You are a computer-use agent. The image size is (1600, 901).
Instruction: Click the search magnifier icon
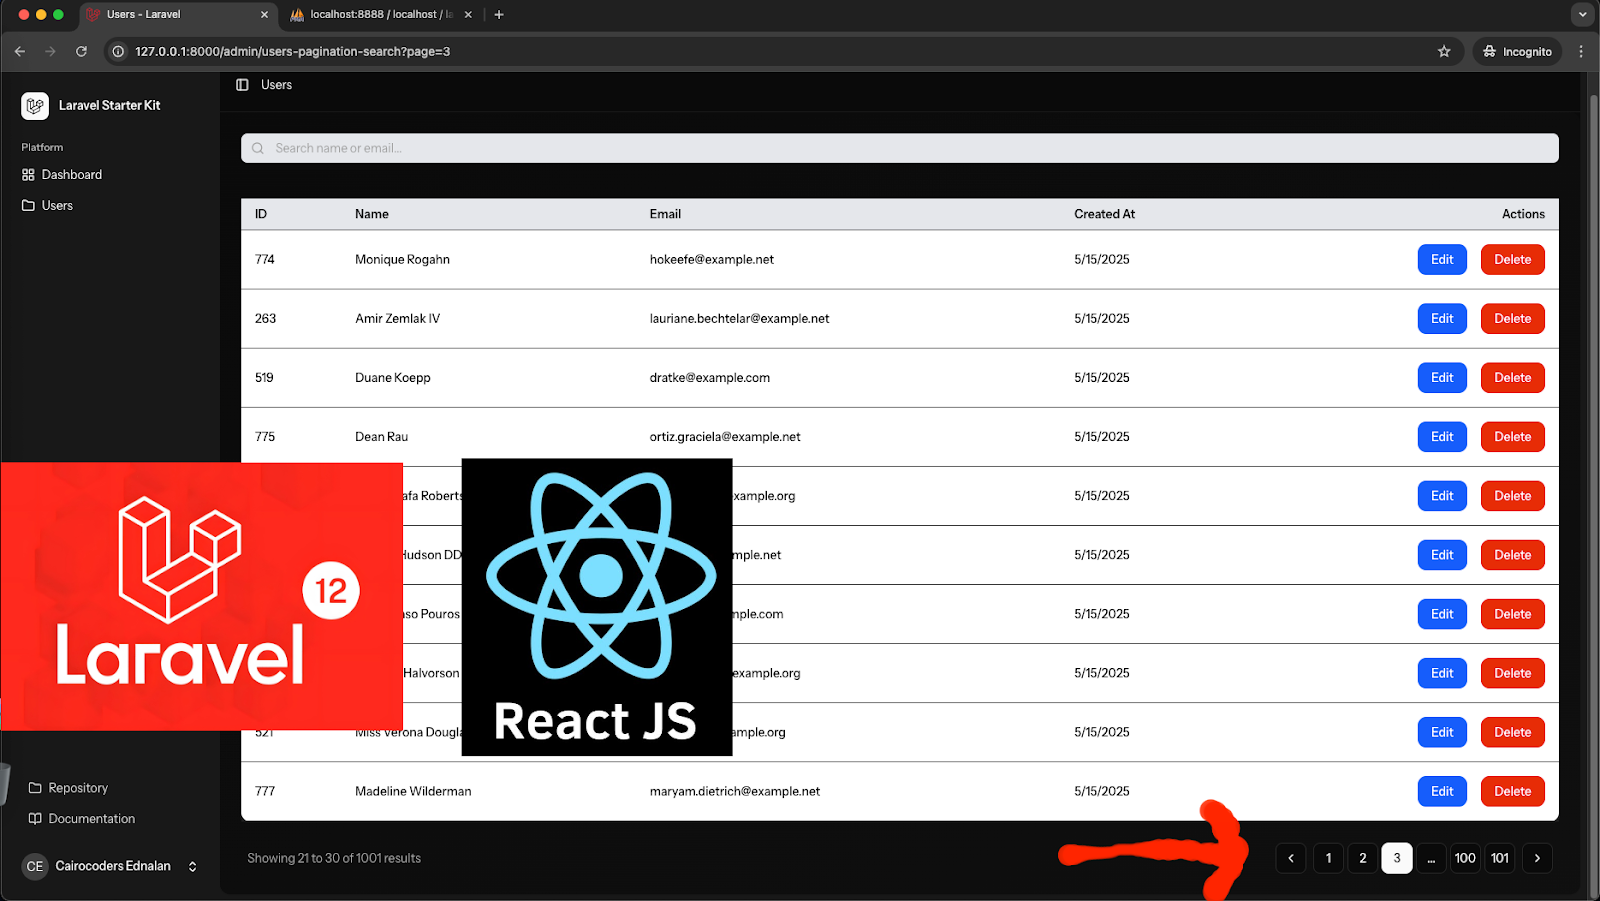click(258, 148)
